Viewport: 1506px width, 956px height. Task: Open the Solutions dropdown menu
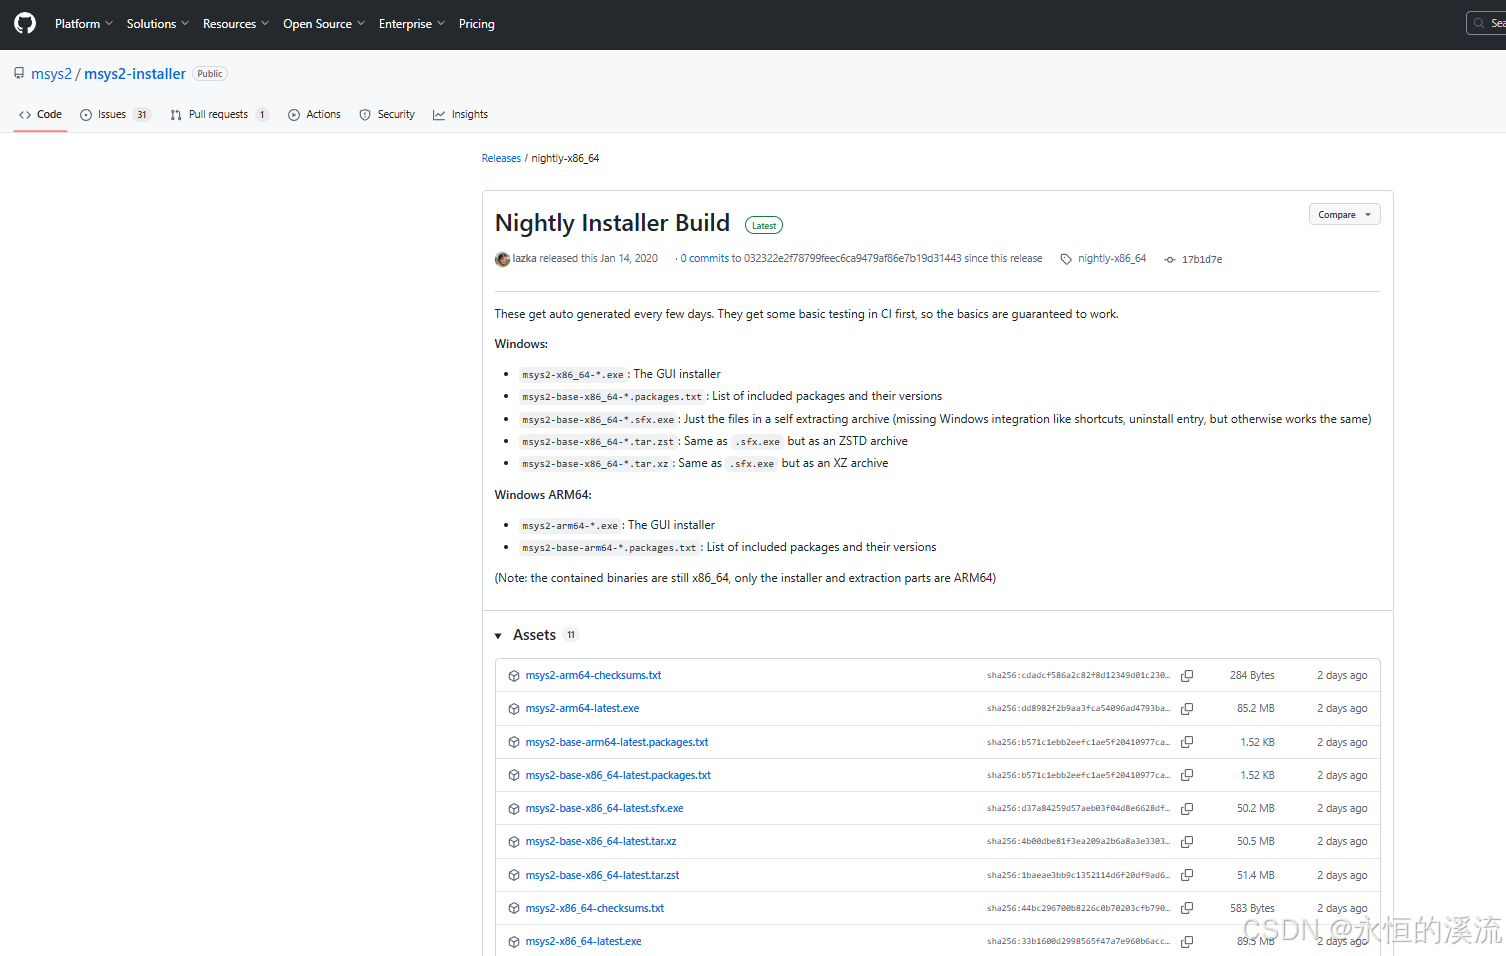(x=158, y=24)
